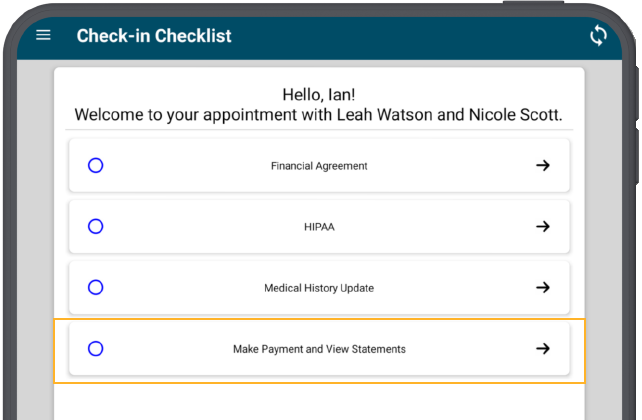Click the Make Payment row arrow
642x420 pixels.
pyautogui.click(x=543, y=348)
